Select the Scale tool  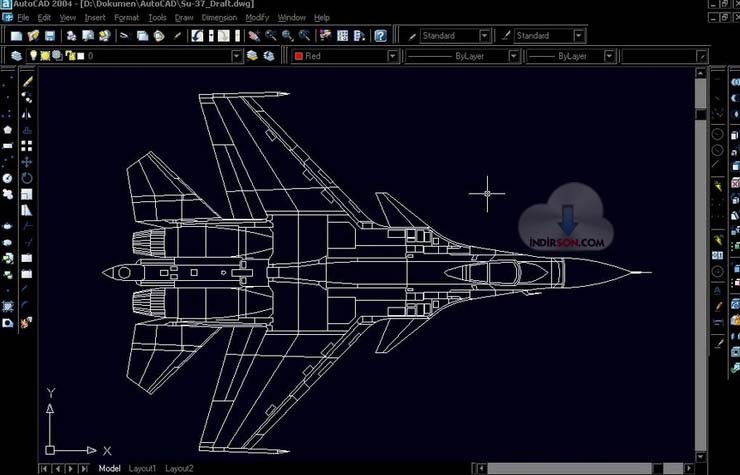27,194
